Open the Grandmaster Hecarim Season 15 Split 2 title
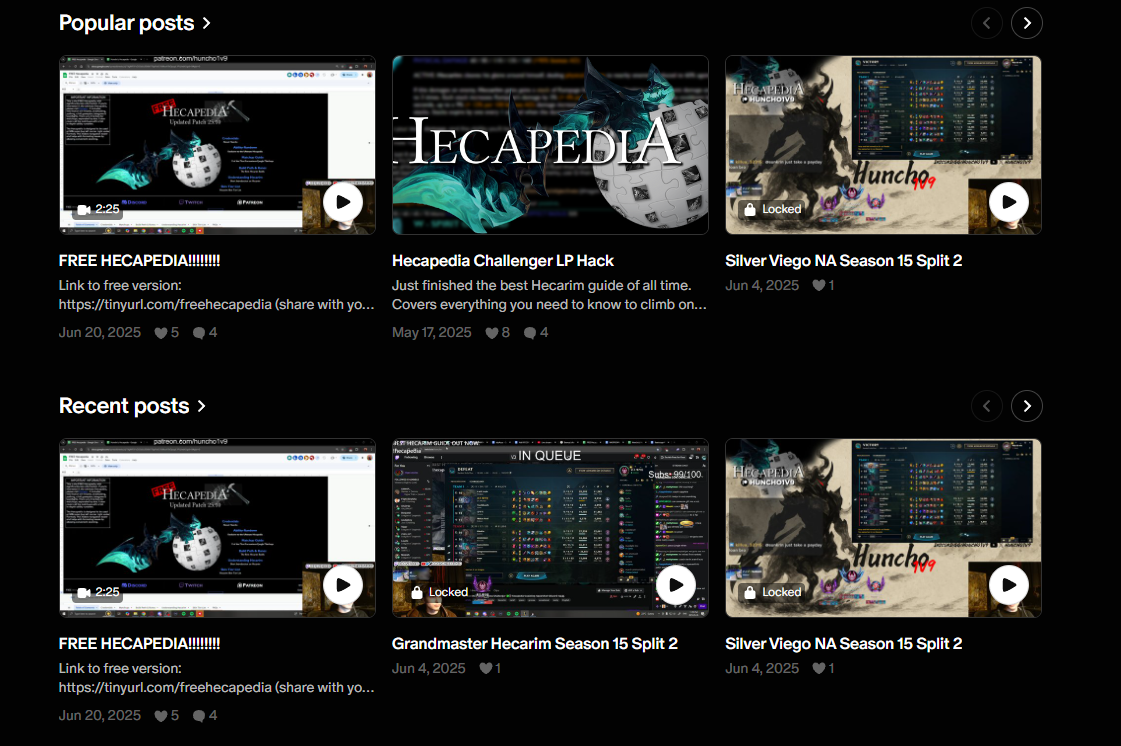This screenshot has height=746, width=1121. pyautogui.click(x=534, y=644)
